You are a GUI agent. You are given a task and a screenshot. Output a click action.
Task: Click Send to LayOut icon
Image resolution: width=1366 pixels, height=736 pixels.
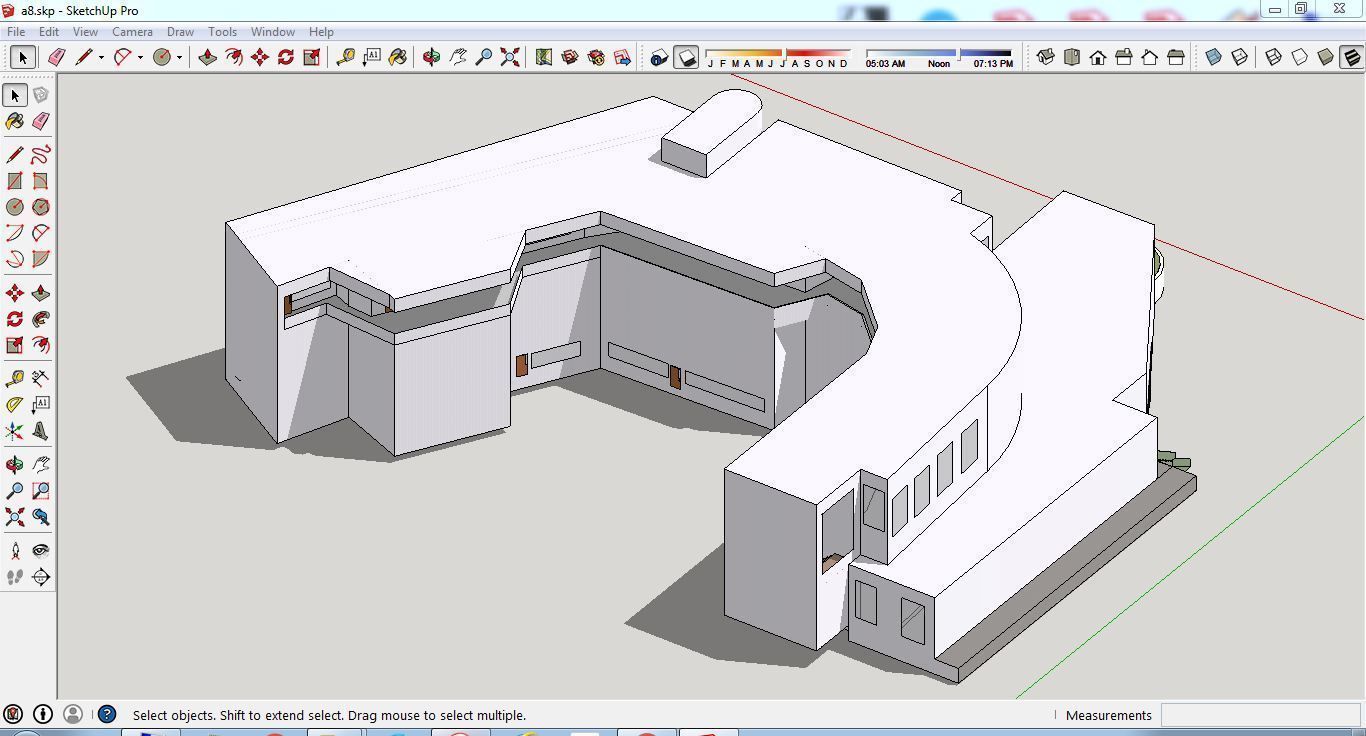tap(622, 57)
